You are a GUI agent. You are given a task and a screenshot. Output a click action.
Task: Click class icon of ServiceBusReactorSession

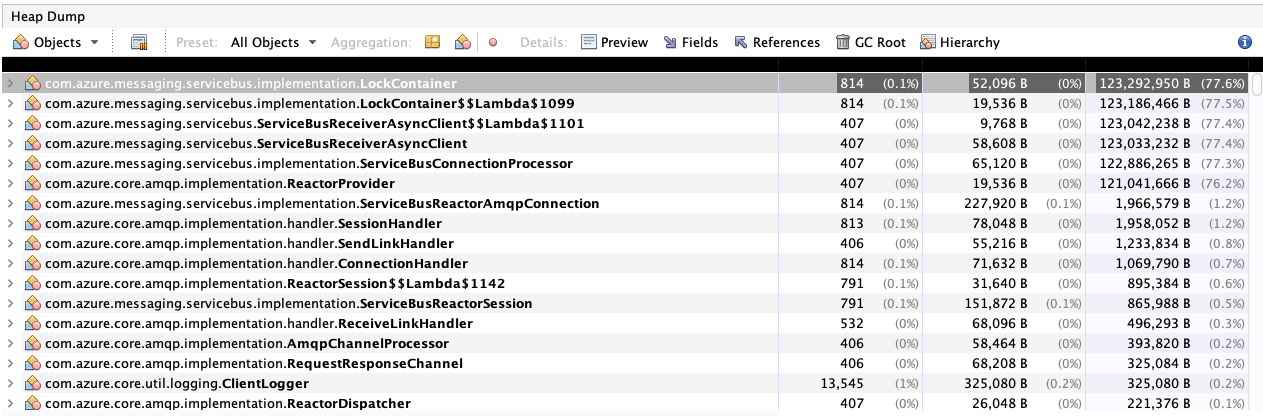tap(32, 304)
